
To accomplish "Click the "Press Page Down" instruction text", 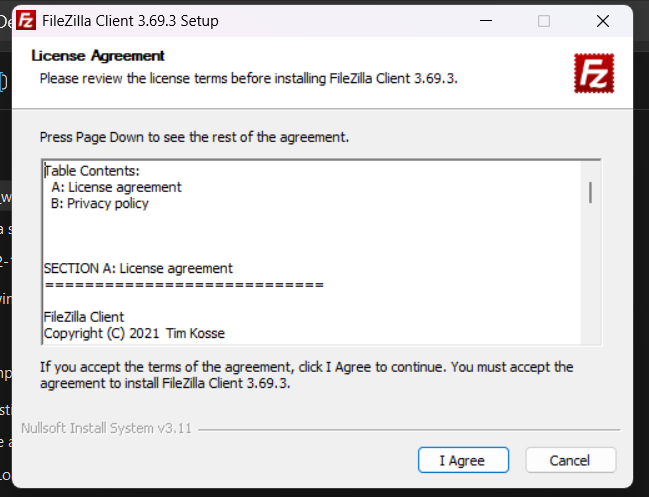I will 194,136.
